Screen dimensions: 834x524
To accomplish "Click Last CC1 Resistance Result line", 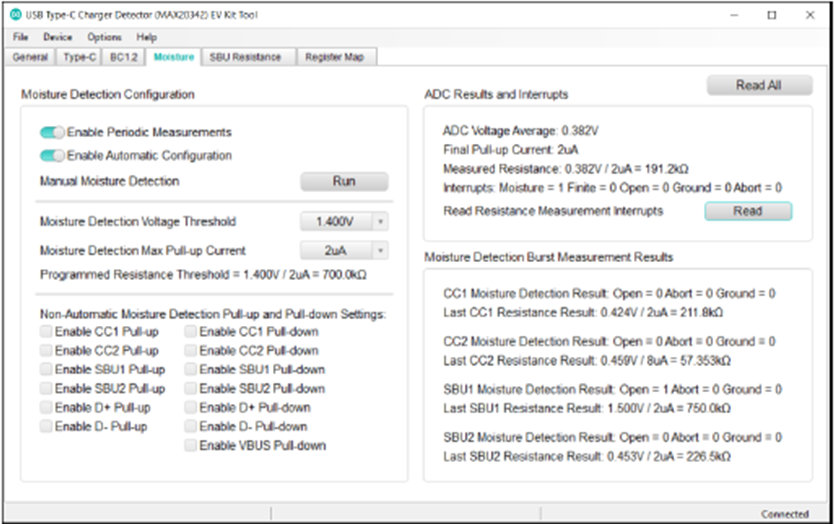I will (583, 312).
